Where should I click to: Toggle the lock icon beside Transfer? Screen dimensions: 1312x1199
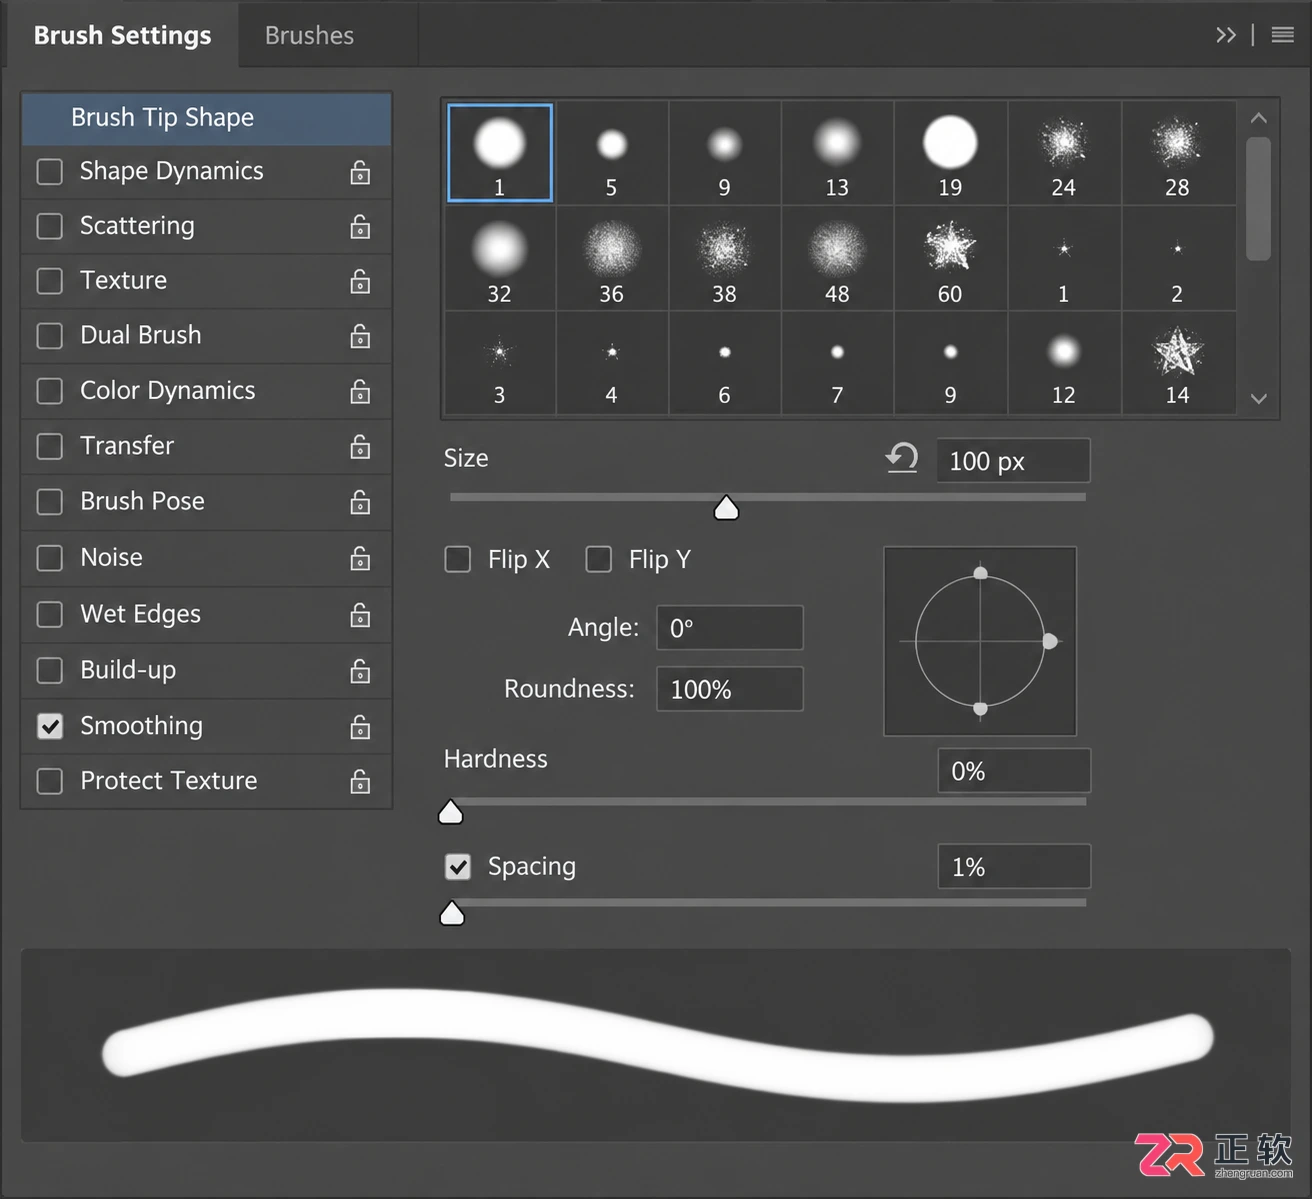point(360,446)
